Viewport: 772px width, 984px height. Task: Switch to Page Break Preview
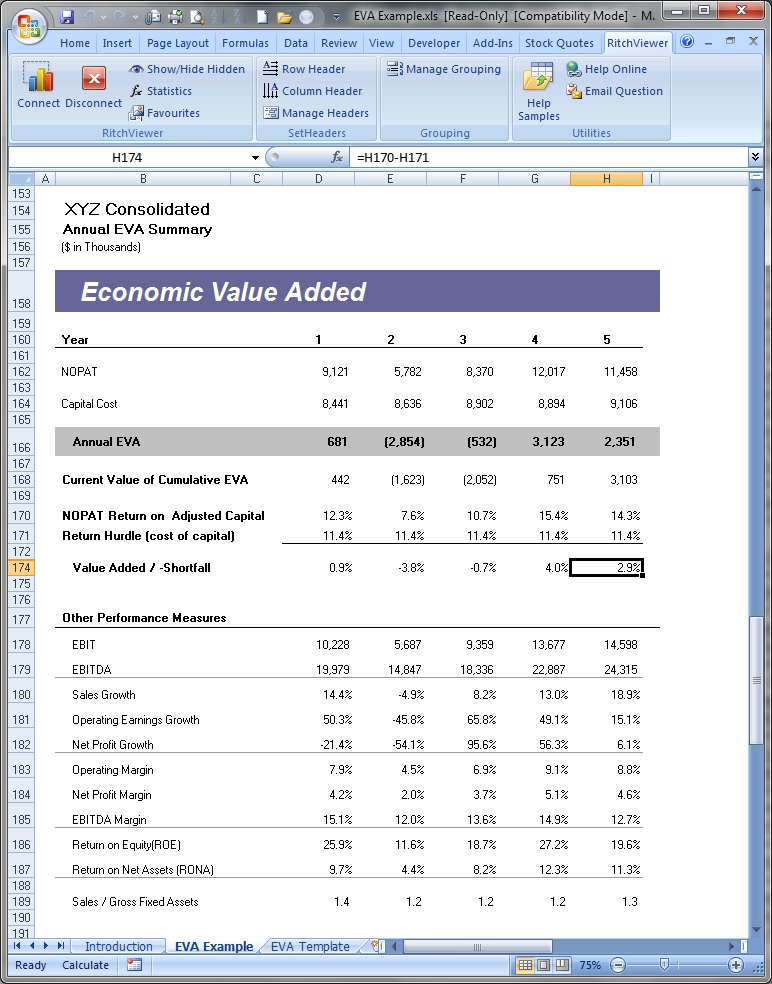[562, 965]
